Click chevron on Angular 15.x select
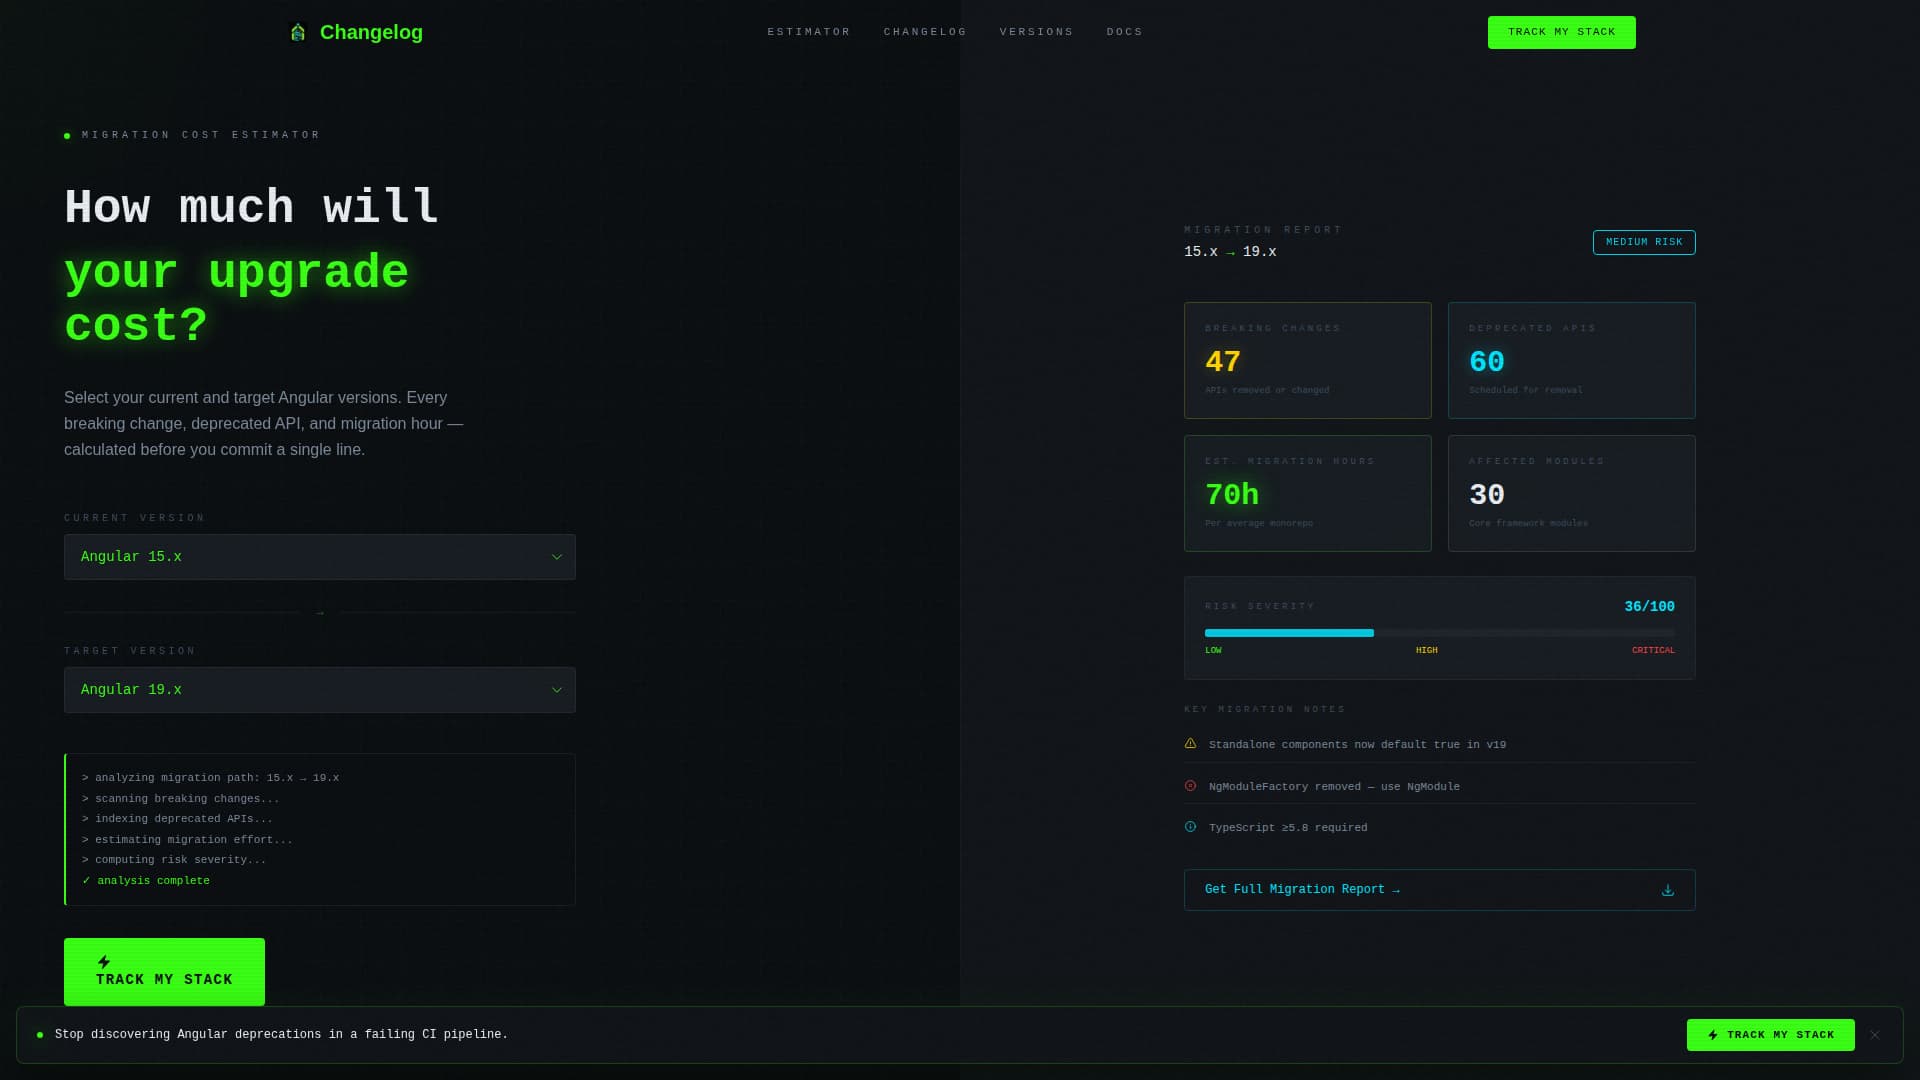The image size is (1920, 1080). [x=557, y=557]
